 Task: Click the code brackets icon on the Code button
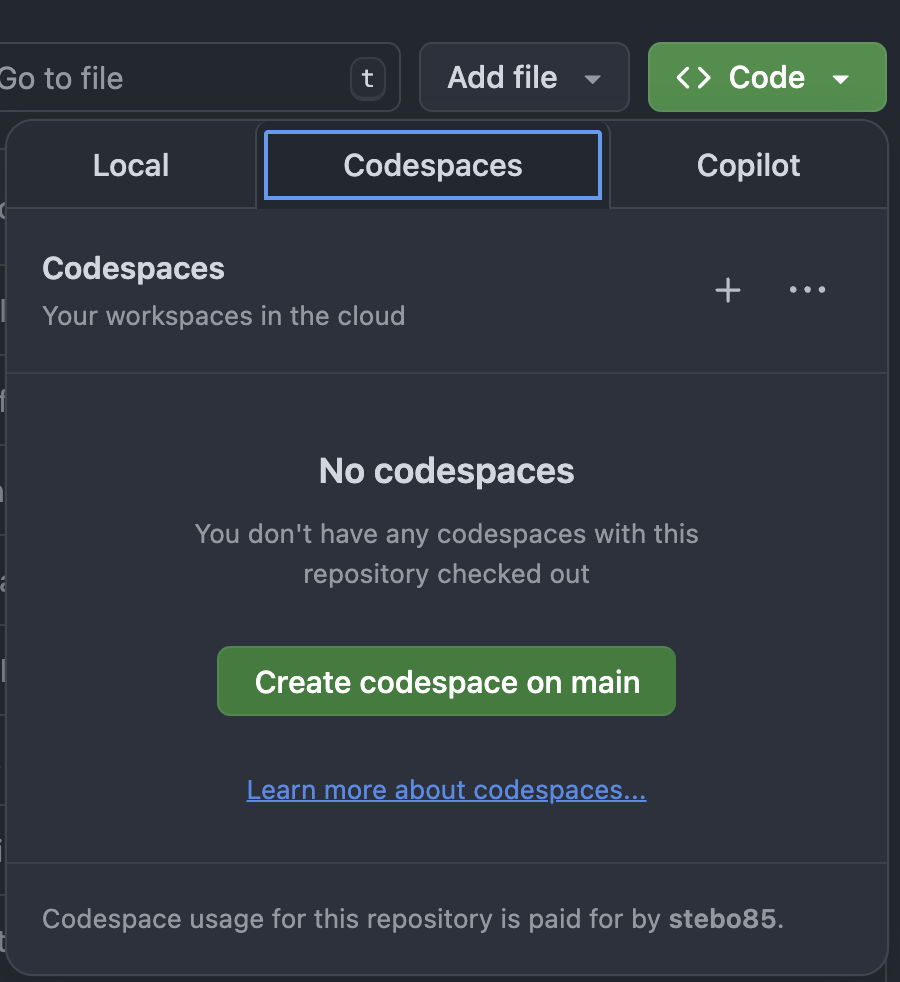(694, 77)
